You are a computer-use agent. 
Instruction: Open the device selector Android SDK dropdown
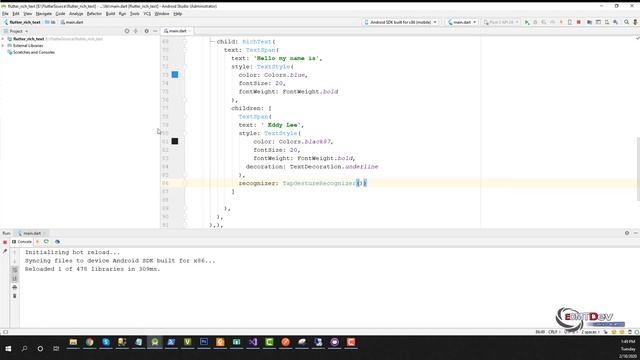400,22
